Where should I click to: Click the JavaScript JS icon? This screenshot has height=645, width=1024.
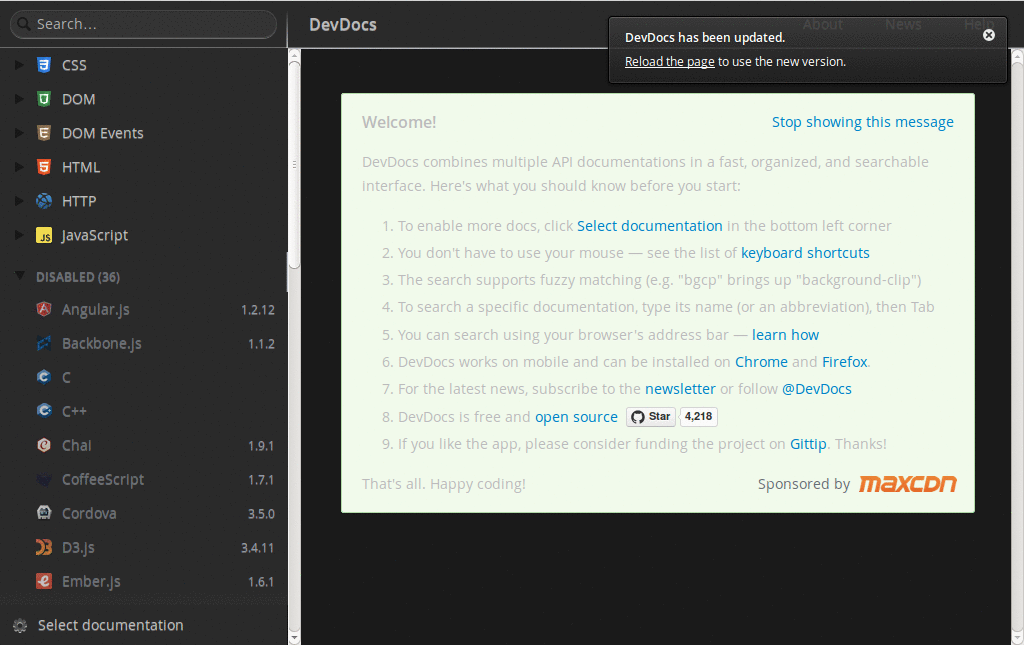[x=44, y=235]
